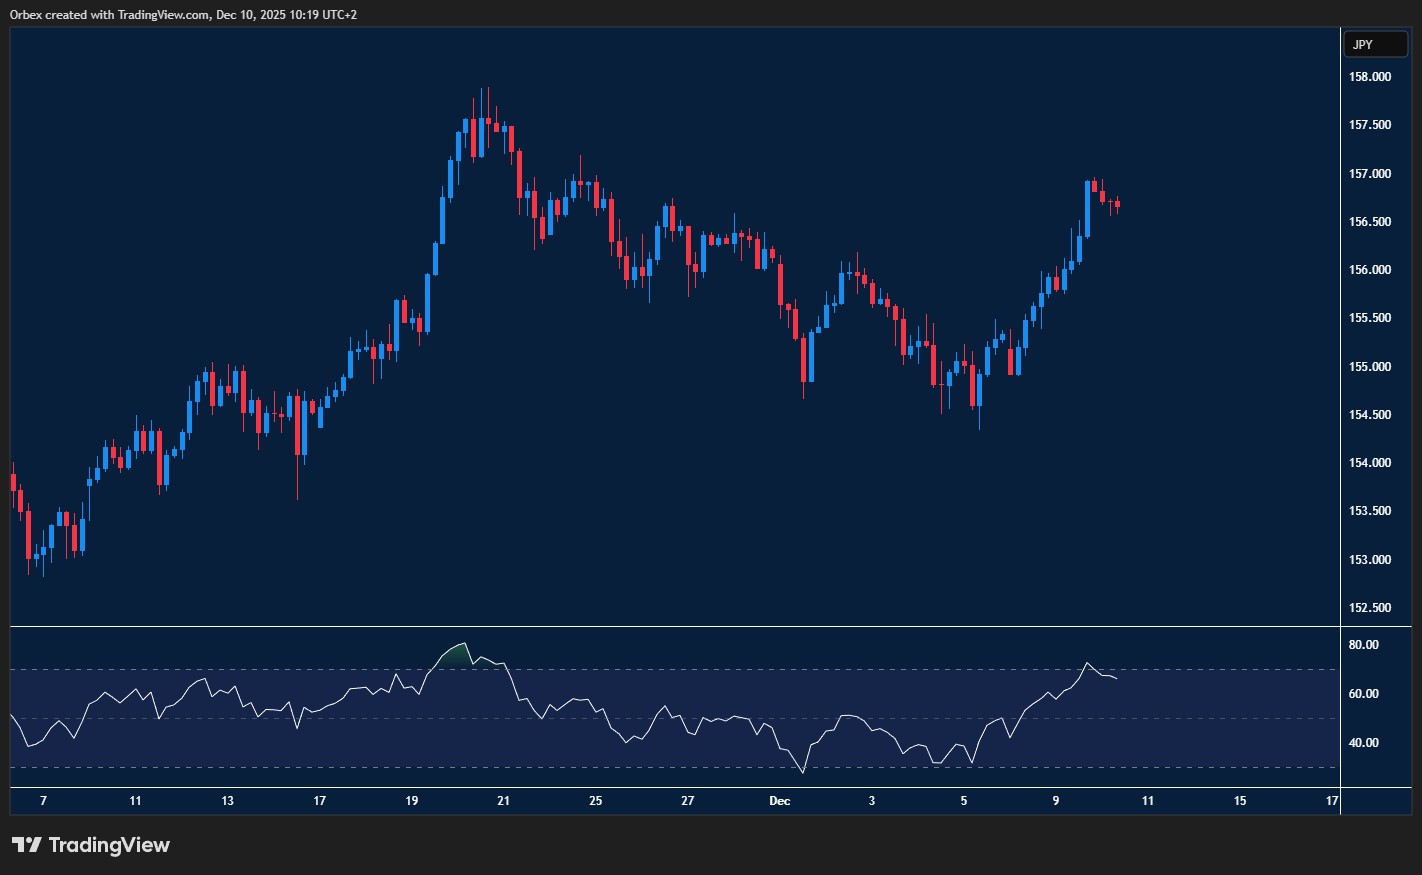Select the 80.00 RSI scale label
Viewport: 1422px width, 875px height.
pos(1363,645)
